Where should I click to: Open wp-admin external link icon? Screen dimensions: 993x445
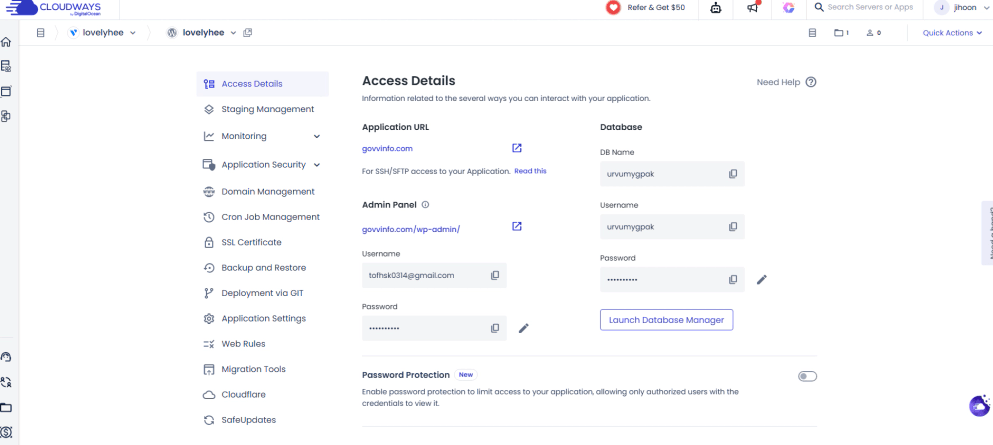[x=517, y=227]
